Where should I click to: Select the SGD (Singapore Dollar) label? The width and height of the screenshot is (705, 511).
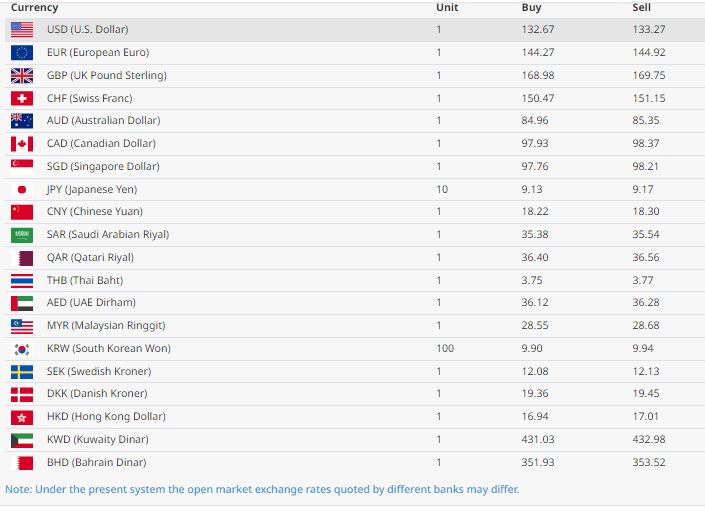point(103,167)
